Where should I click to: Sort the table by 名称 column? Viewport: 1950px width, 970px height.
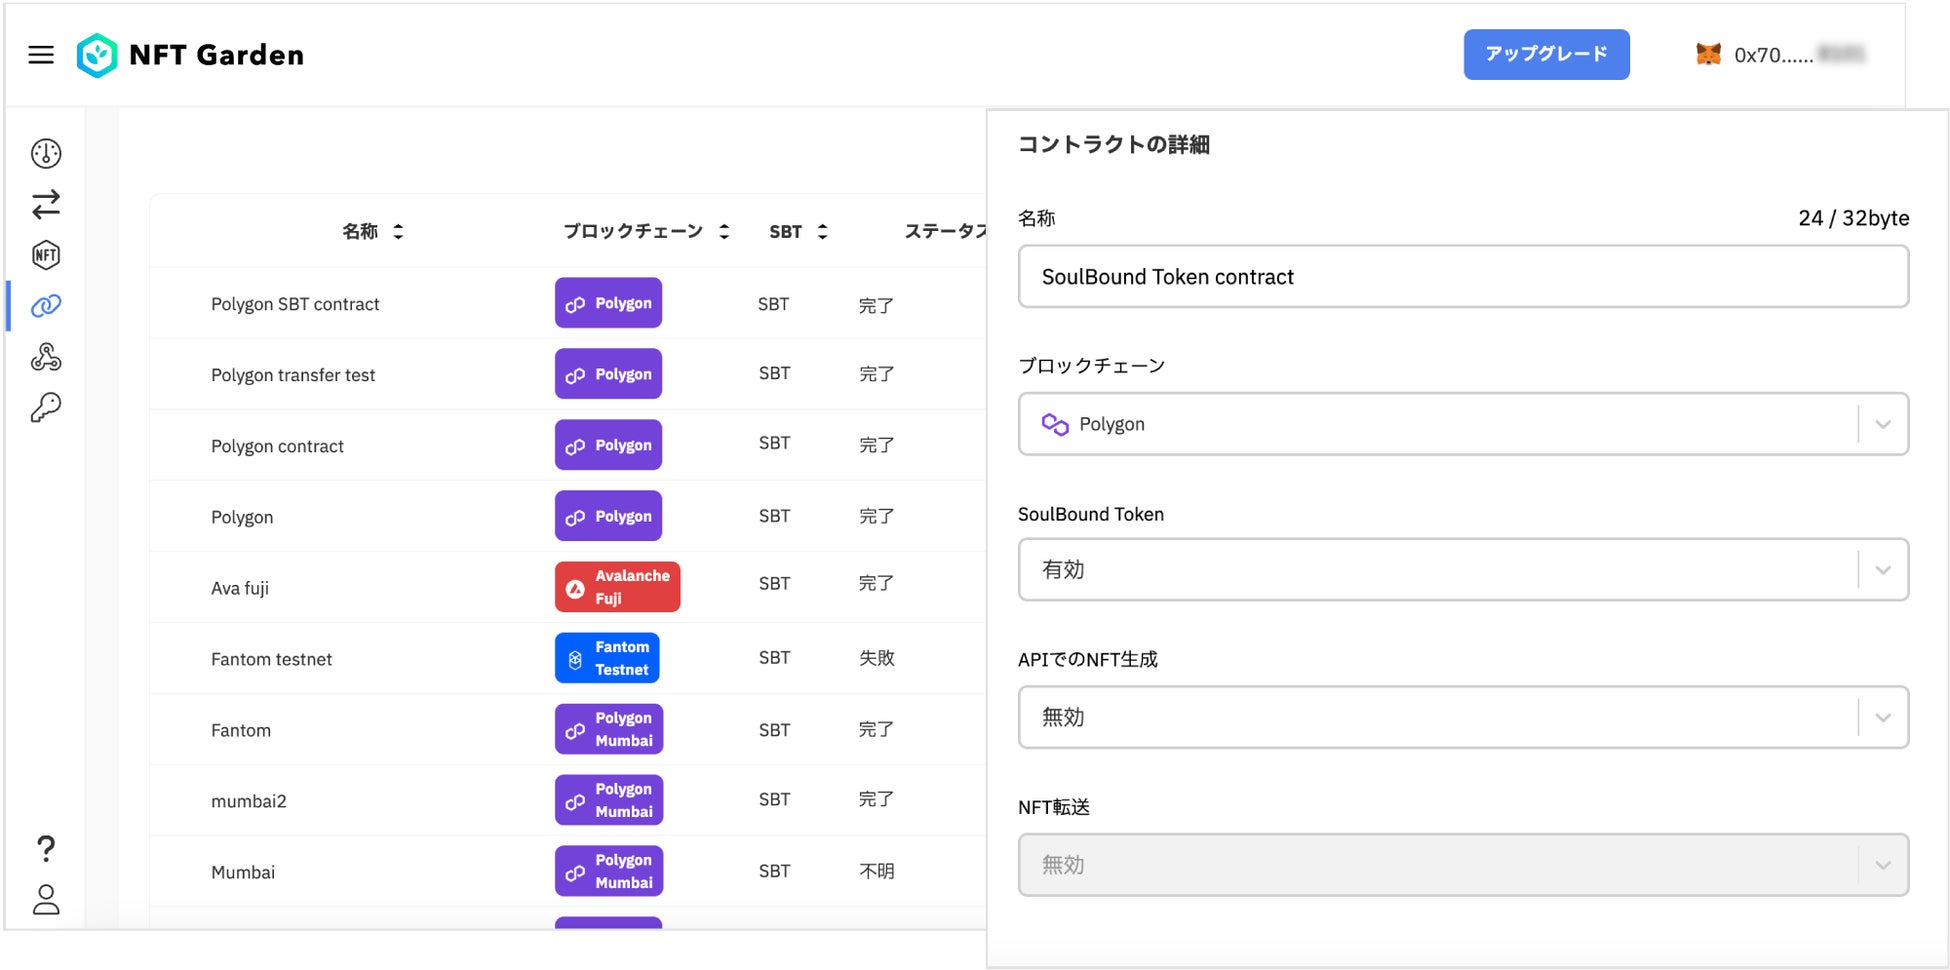tap(372, 232)
